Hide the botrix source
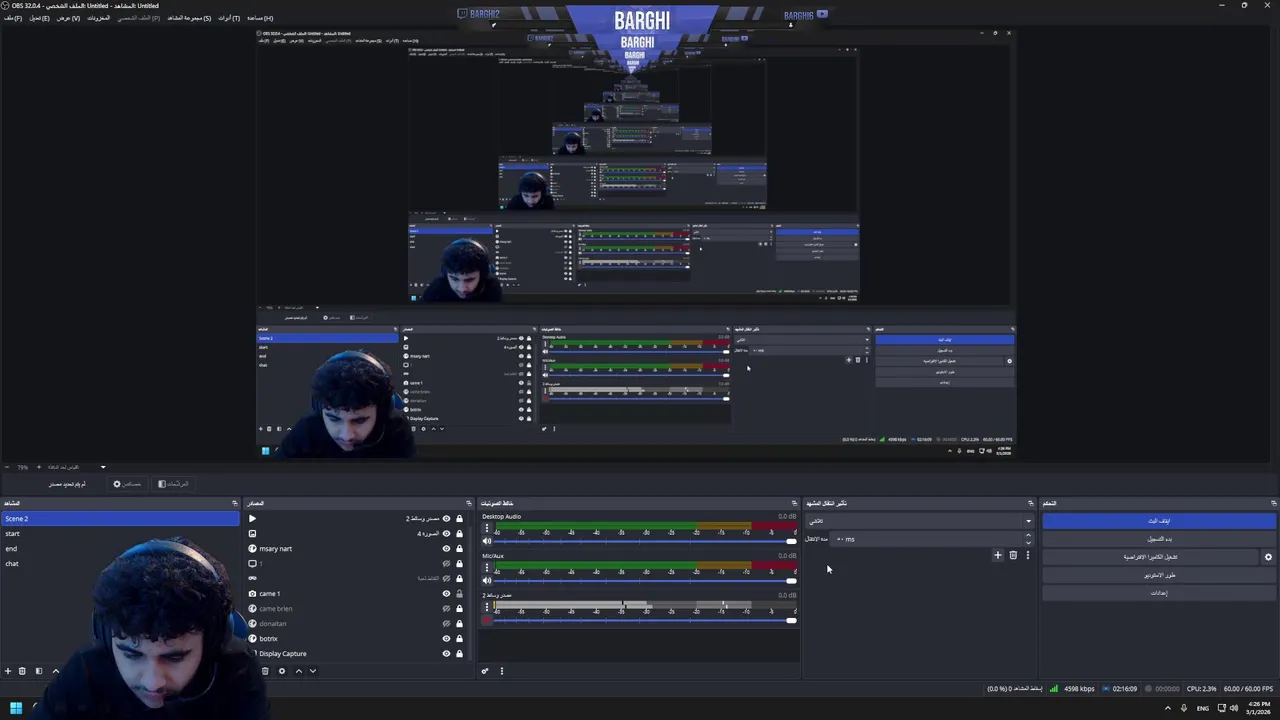The image size is (1280, 720). (x=446, y=638)
